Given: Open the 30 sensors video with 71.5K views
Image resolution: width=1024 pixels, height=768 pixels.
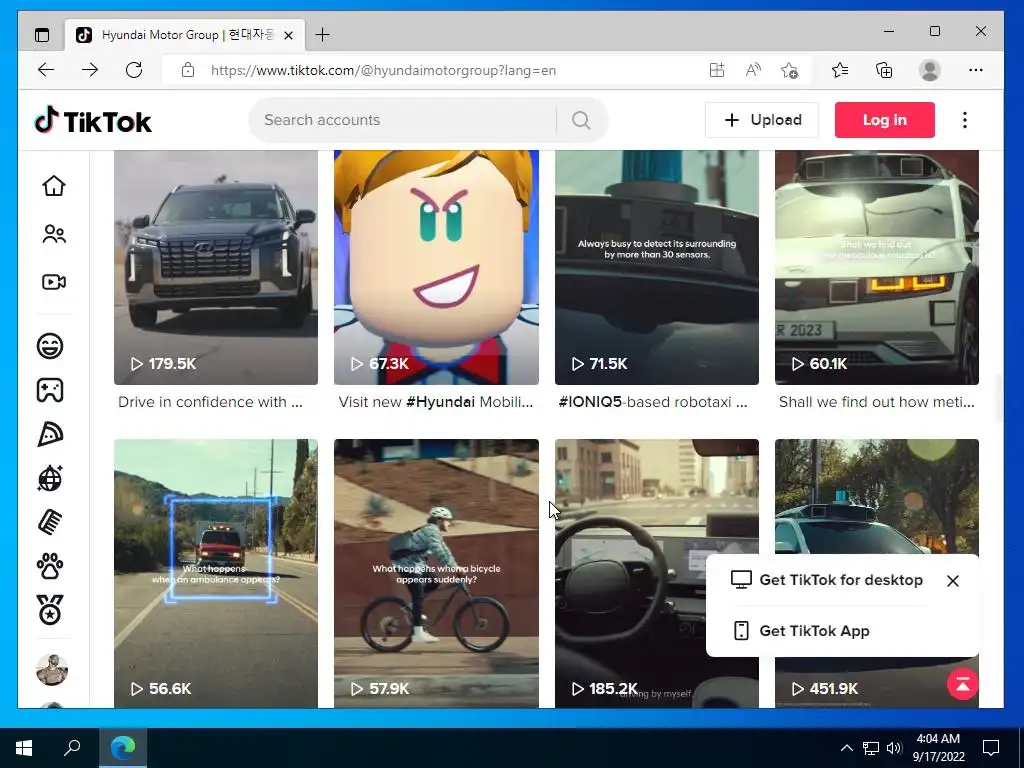Looking at the screenshot, I should (x=656, y=267).
